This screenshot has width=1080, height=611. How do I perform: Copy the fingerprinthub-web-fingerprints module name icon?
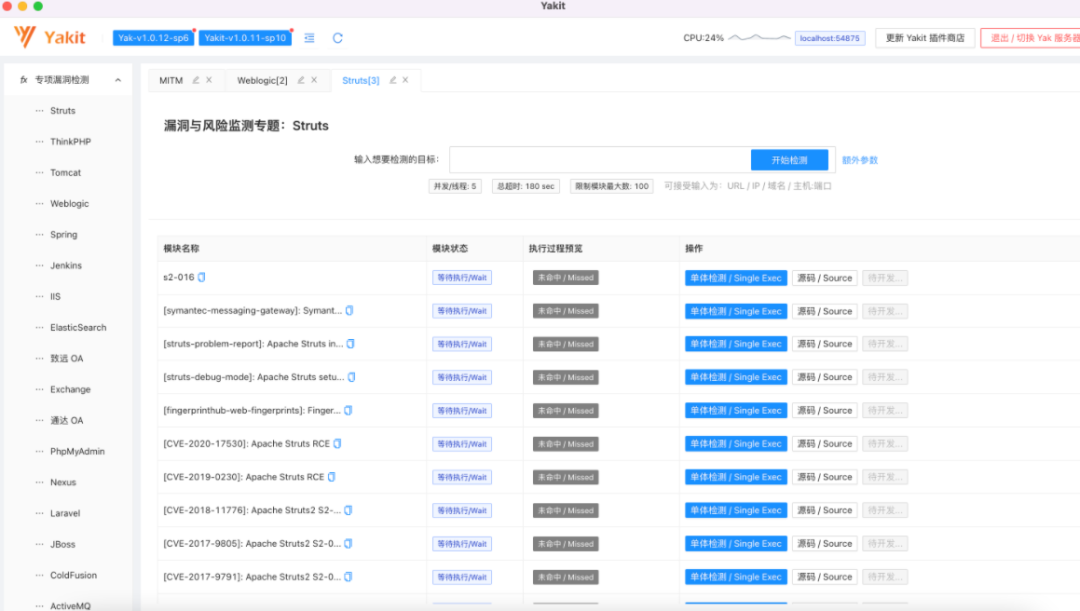(x=348, y=411)
